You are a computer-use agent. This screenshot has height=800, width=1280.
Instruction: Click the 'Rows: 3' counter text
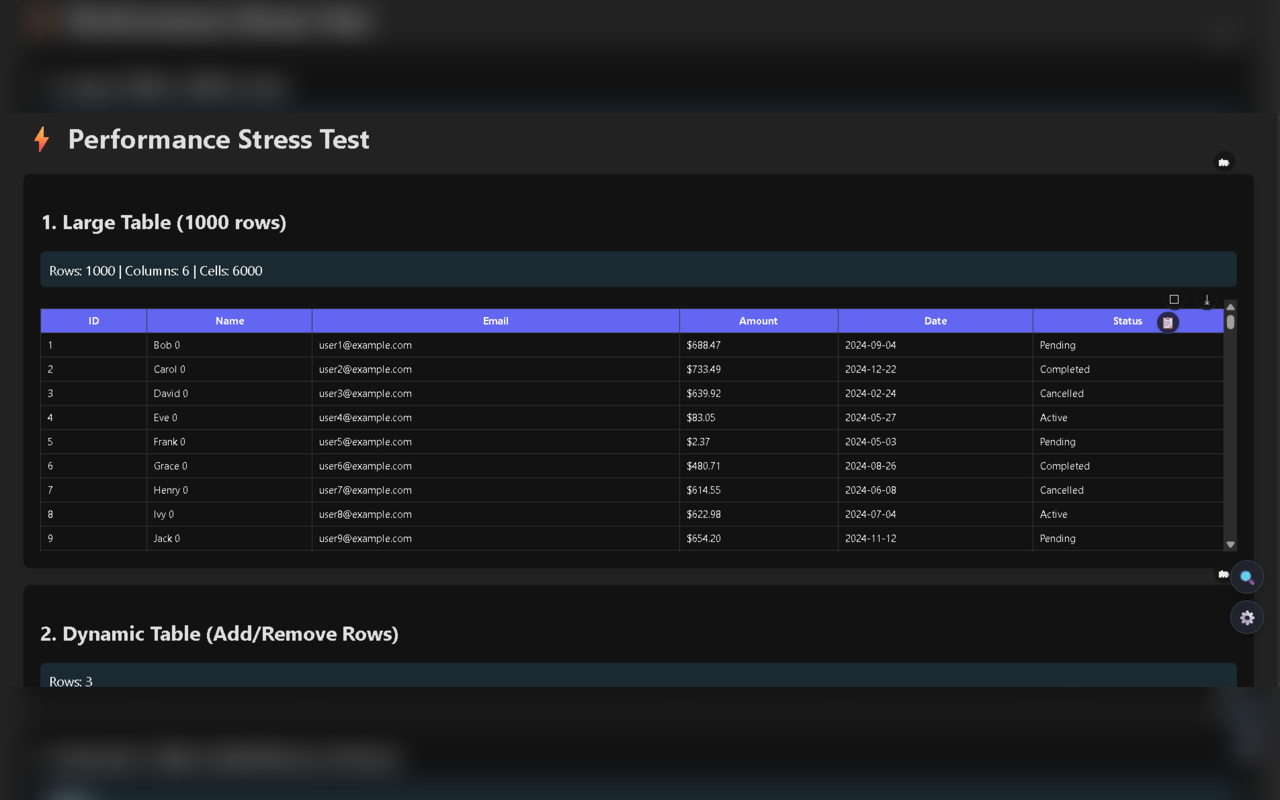tap(71, 681)
